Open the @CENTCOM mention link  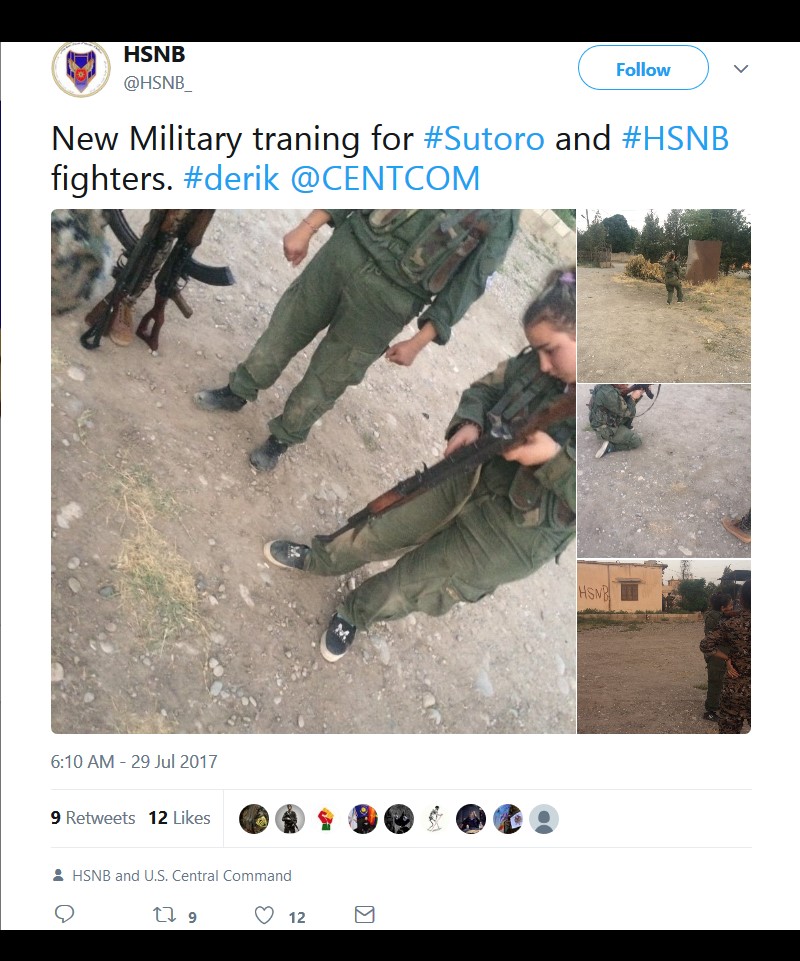point(385,178)
